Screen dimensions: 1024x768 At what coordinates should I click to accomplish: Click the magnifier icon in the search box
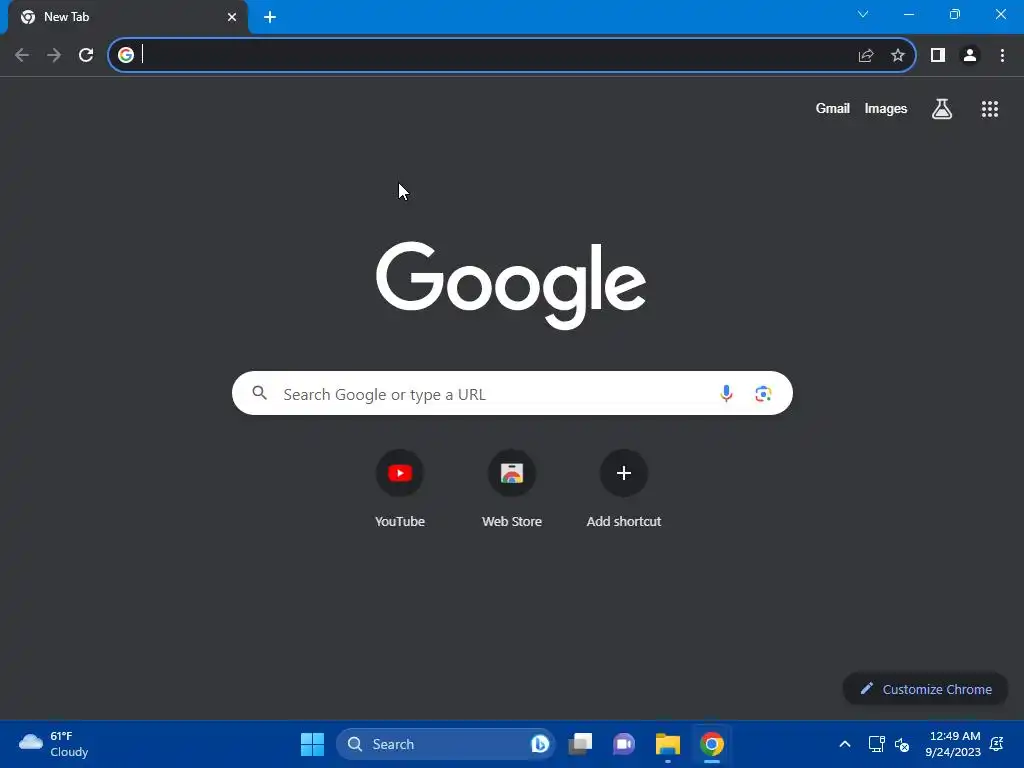click(x=260, y=393)
